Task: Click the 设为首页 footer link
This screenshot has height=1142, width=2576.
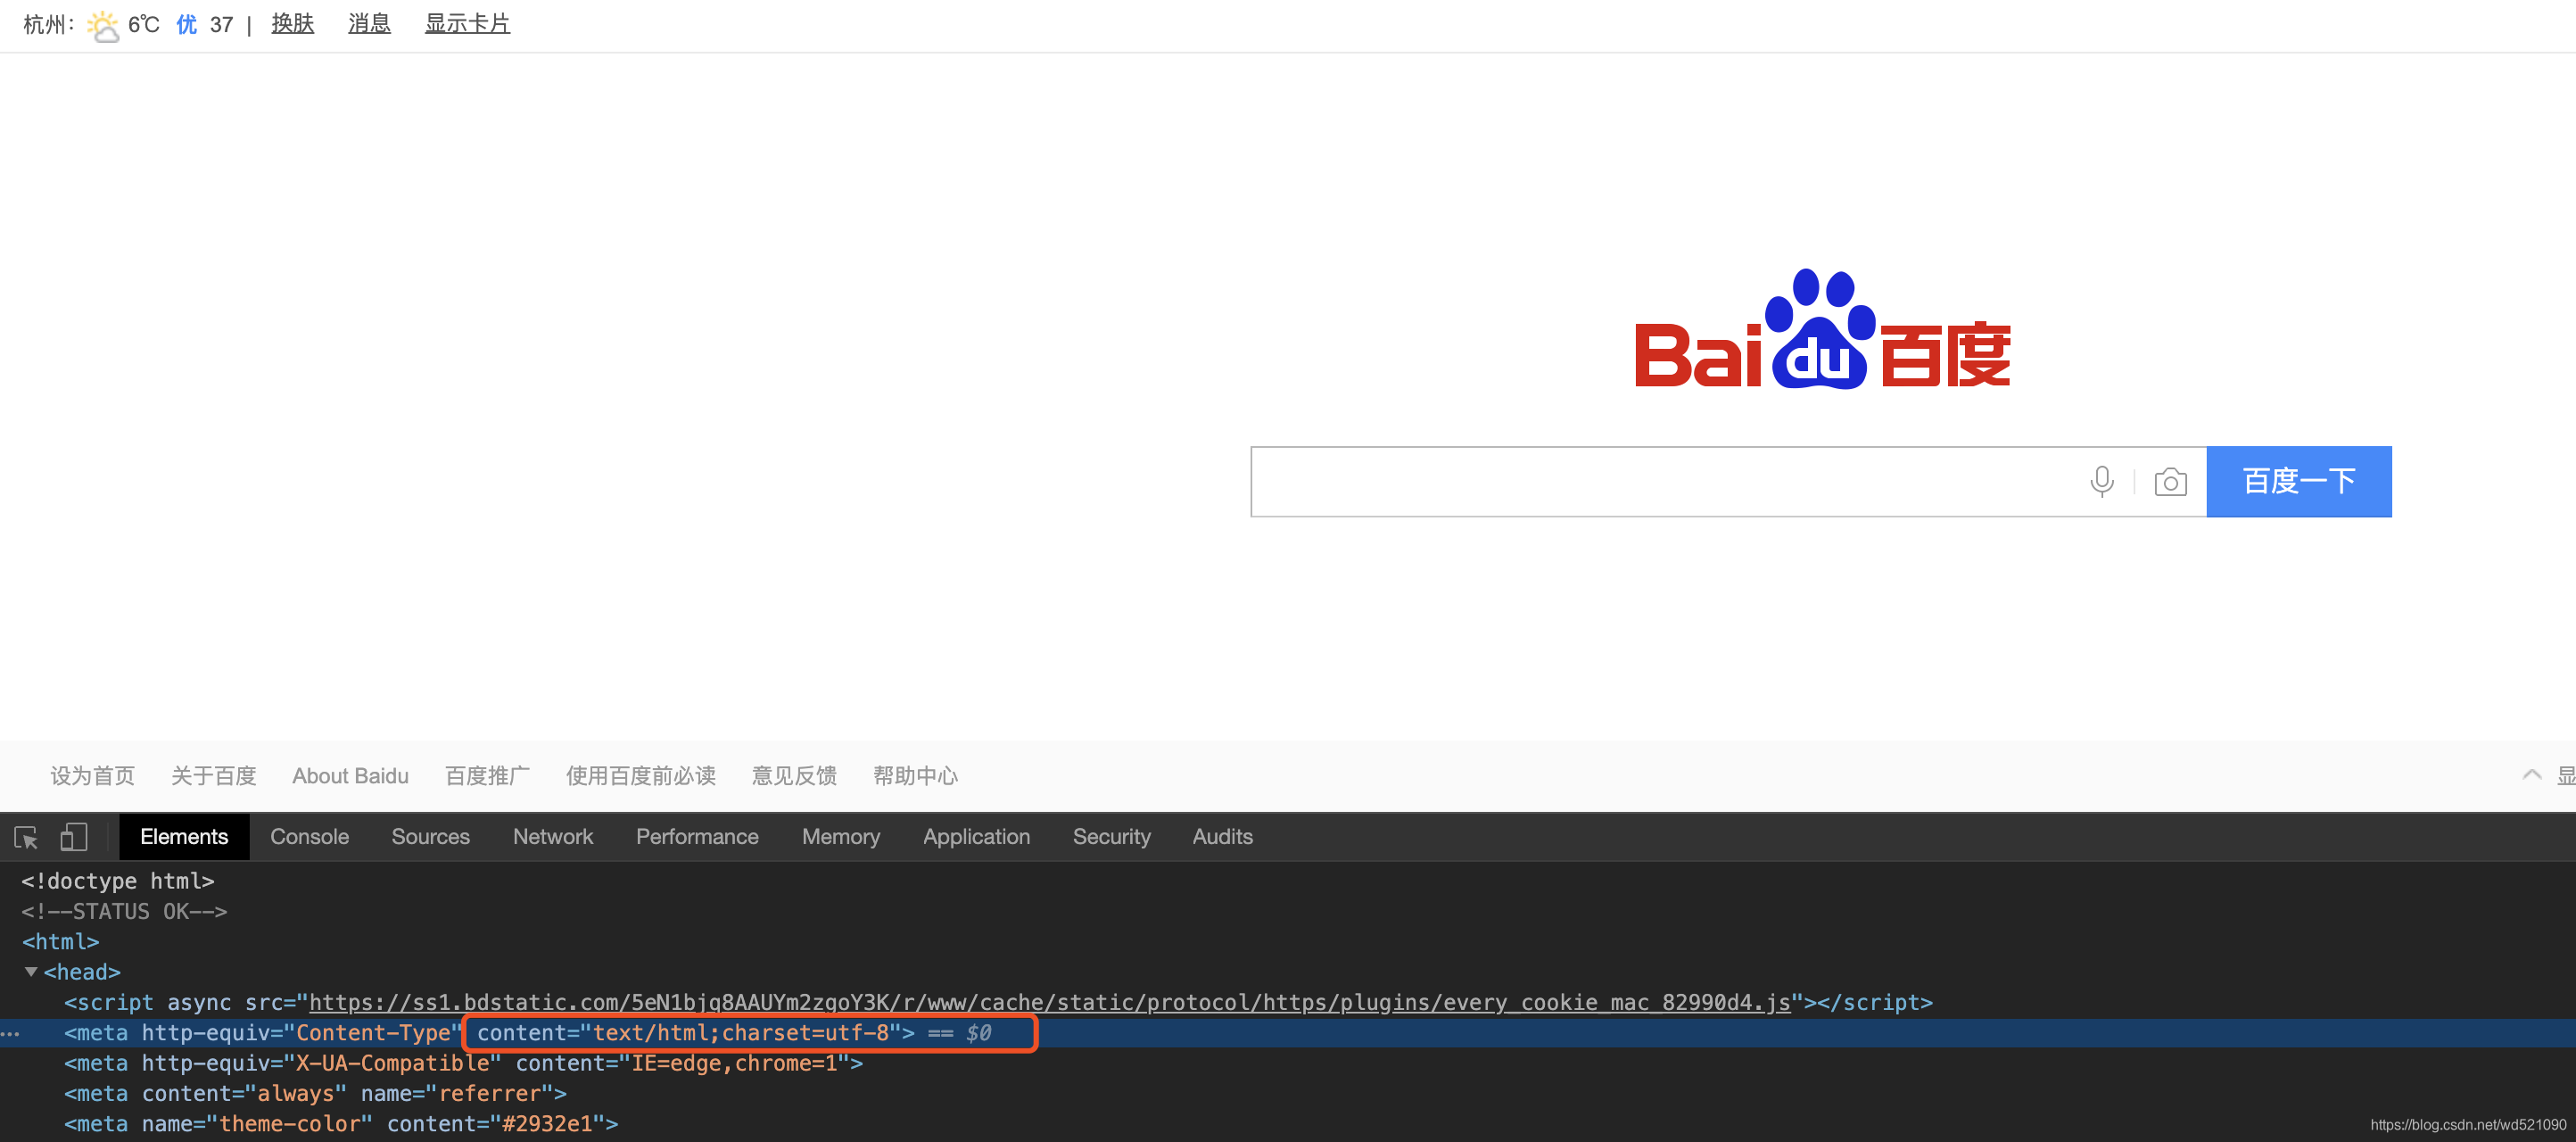Action: pyautogui.click(x=92, y=776)
